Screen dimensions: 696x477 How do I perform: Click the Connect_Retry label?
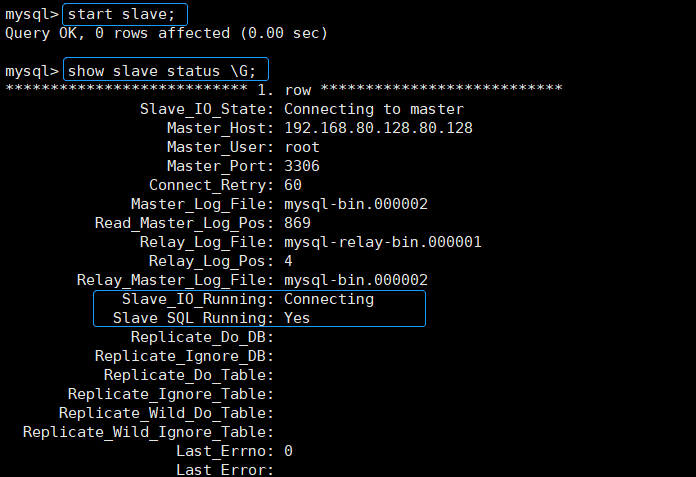click(x=211, y=185)
